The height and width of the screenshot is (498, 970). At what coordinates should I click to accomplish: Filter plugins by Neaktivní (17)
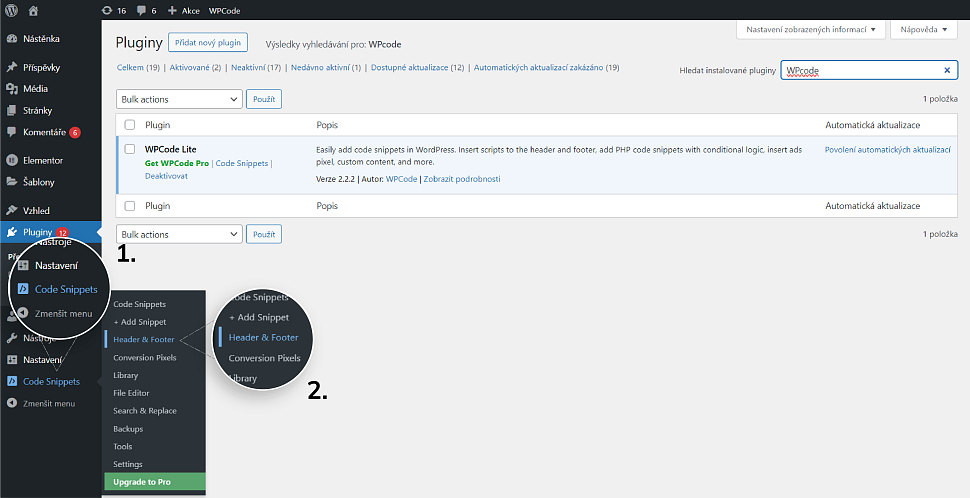click(256, 67)
